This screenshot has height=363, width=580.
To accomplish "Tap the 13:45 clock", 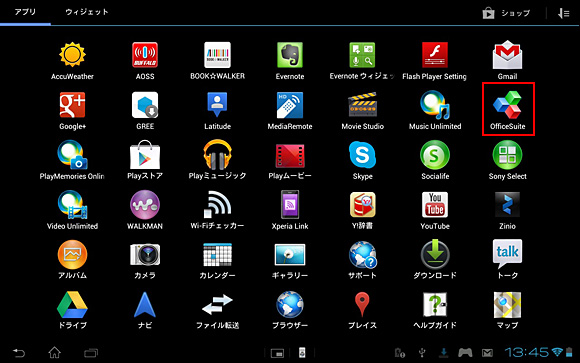I will click(527, 352).
